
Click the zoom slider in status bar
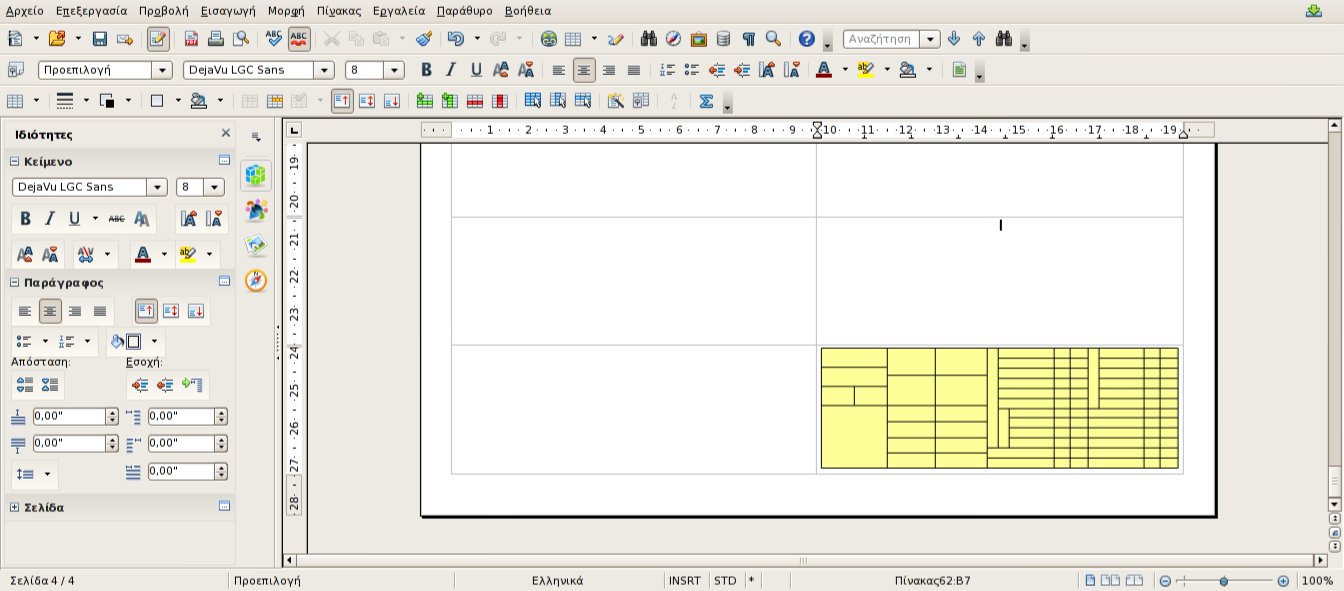(x=1223, y=581)
